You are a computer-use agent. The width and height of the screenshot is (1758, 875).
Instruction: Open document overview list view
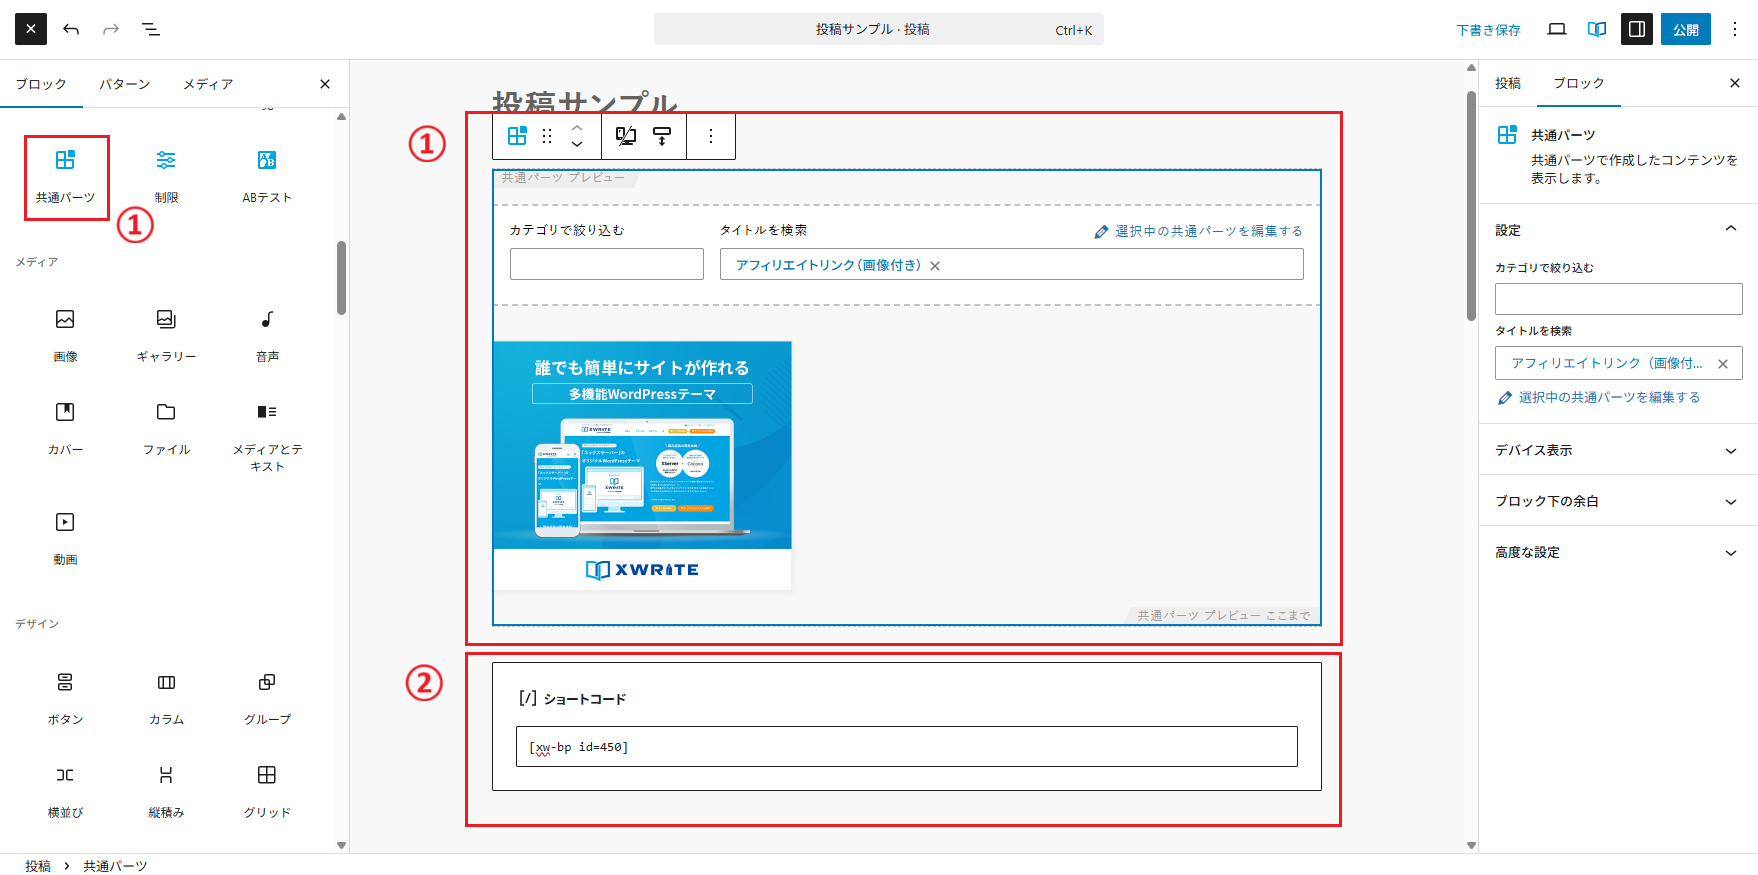pos(151,29)
